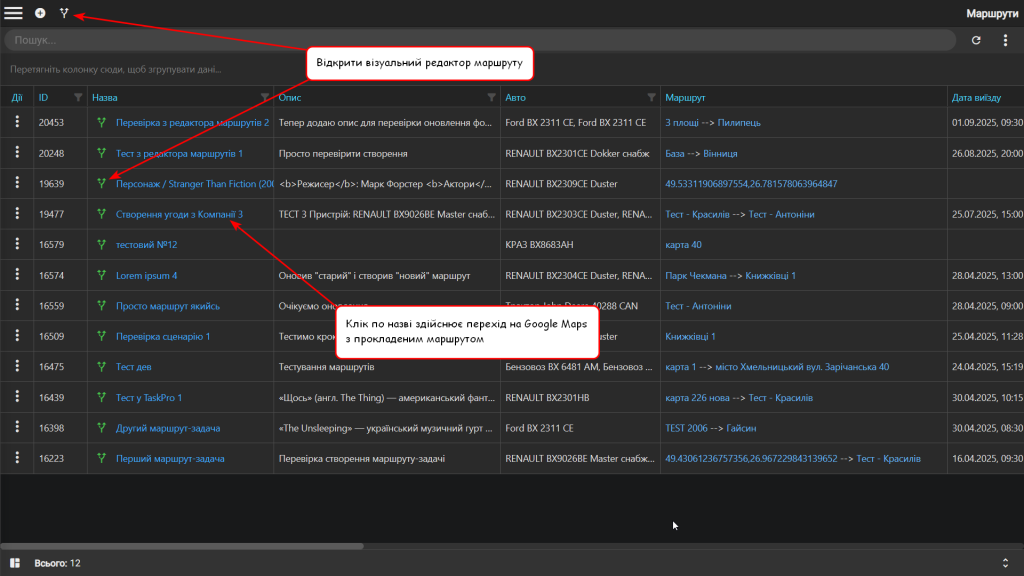Click route editor icon for Перший маршрут-задача
The height and width of the screenshot is (576, 1024).
[101, 458]
